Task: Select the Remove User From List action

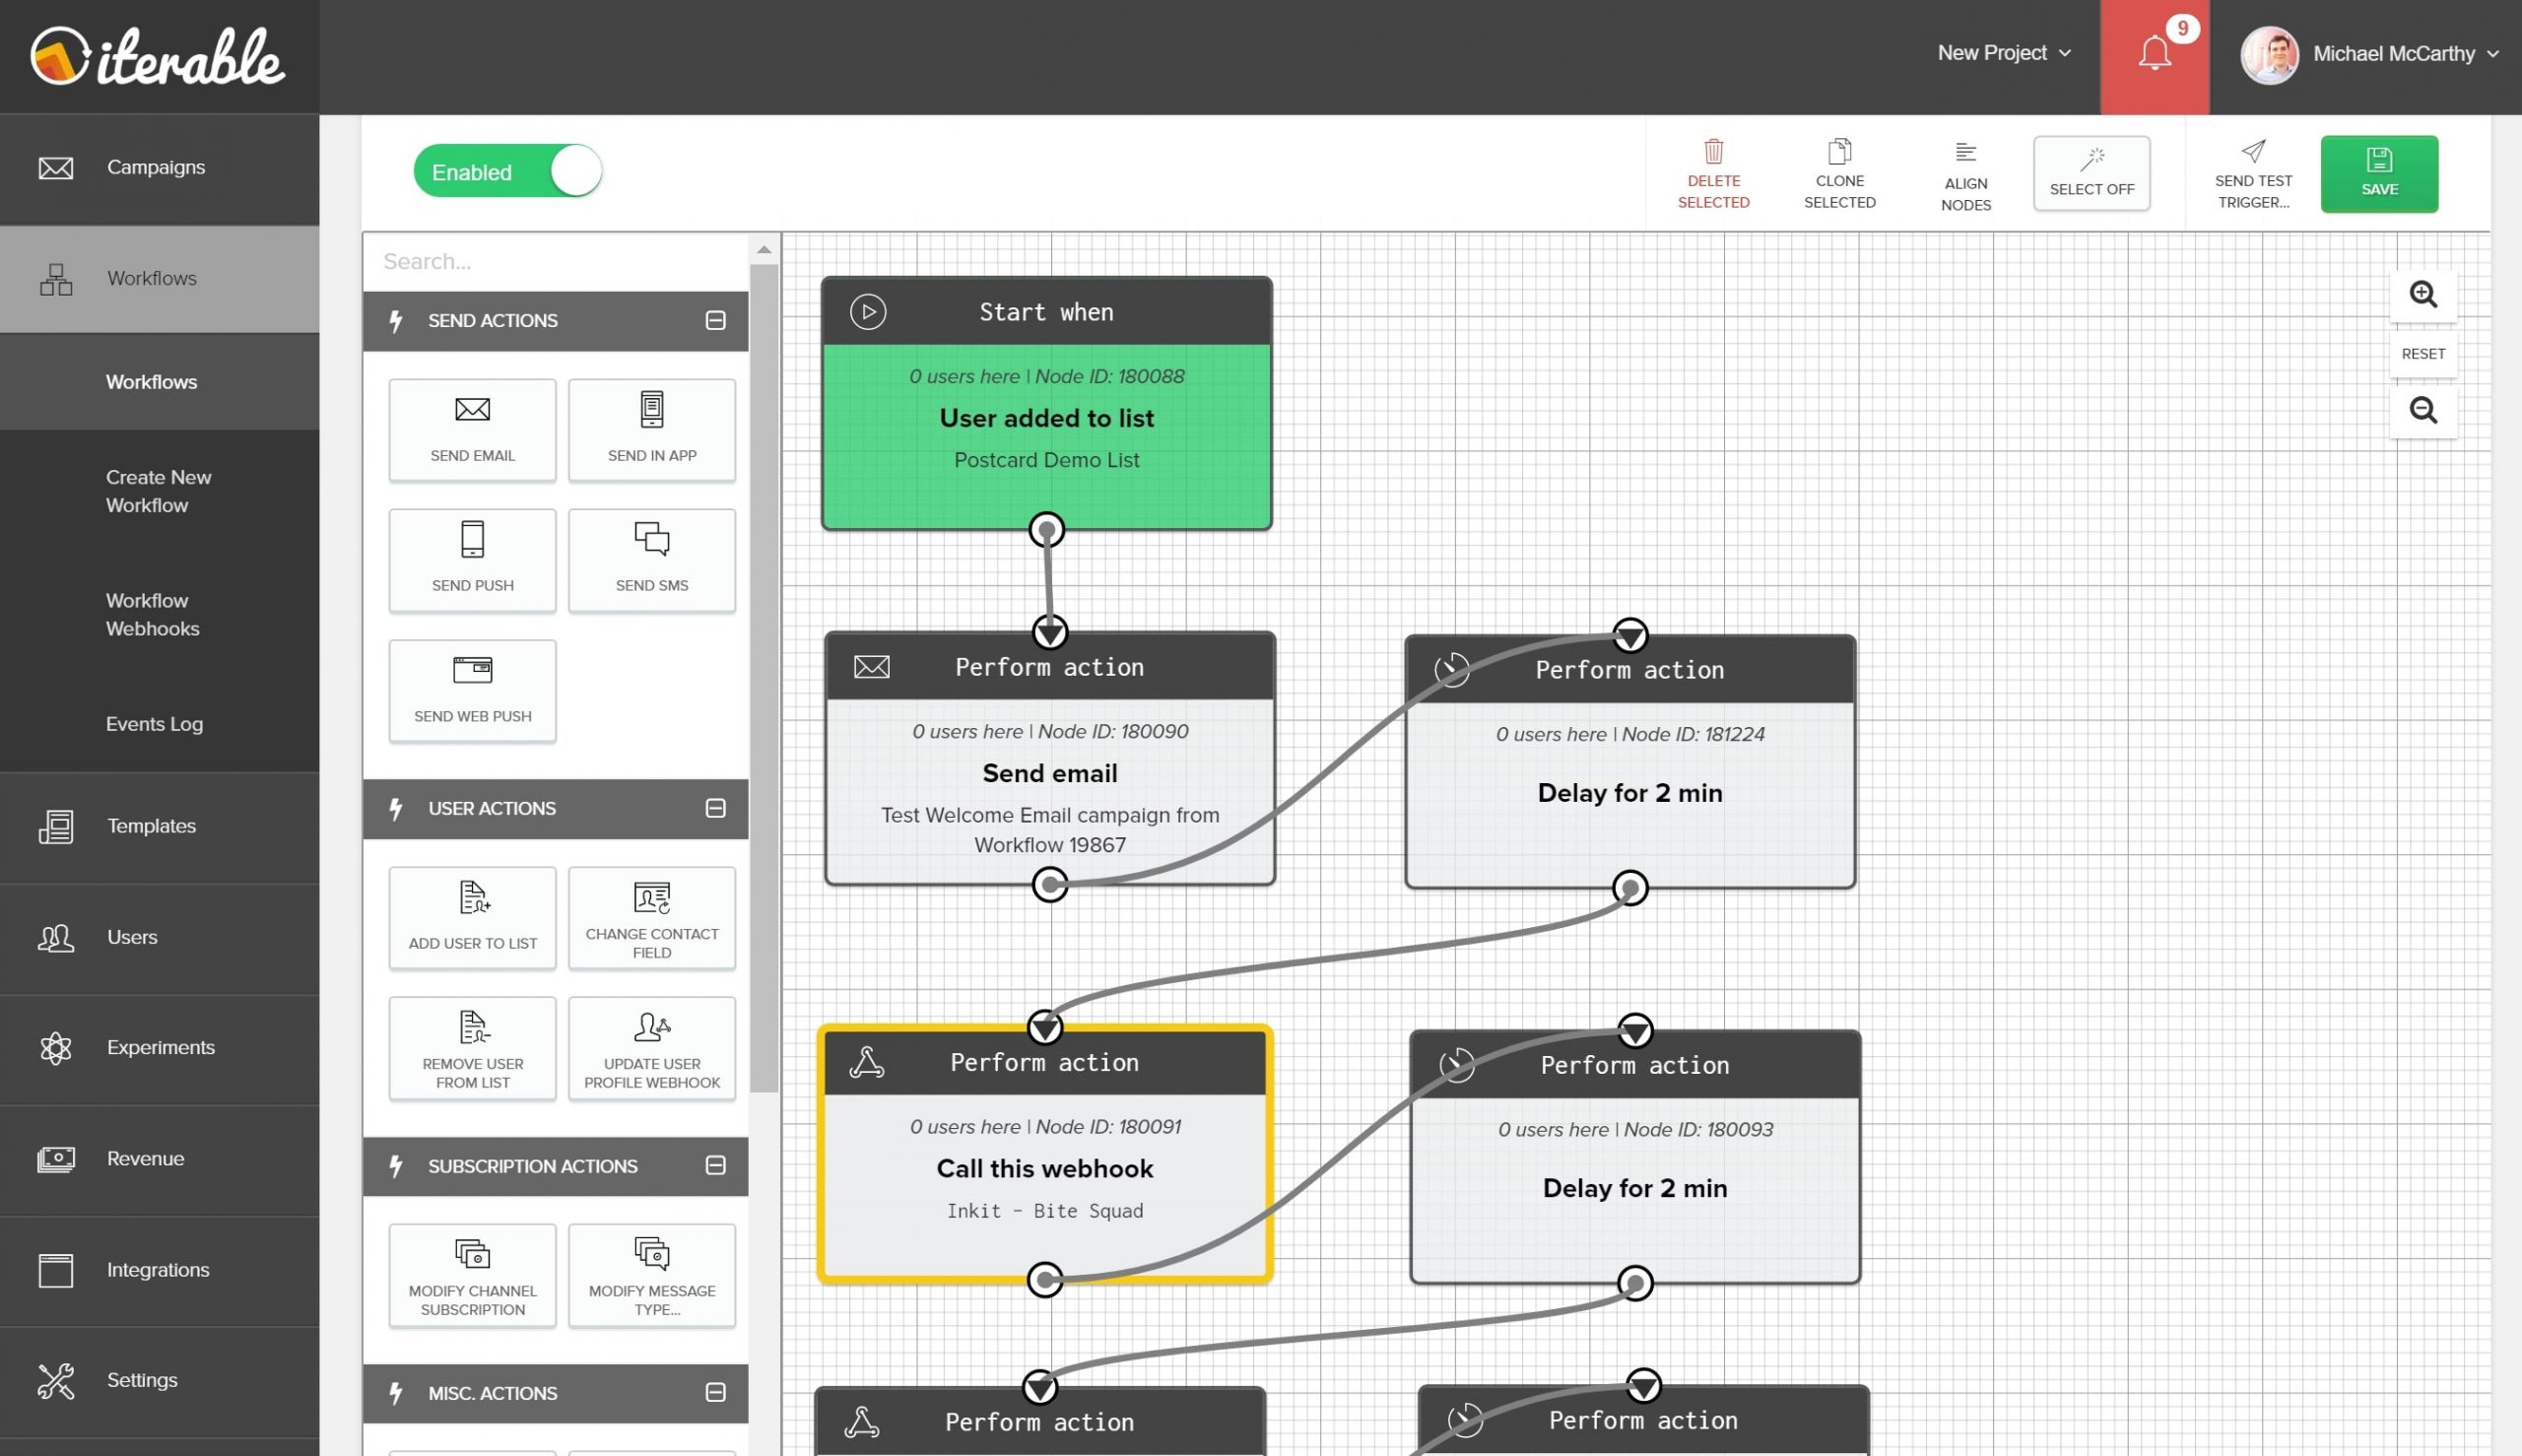Action: pyautogui.click(x=471, y=1047)
